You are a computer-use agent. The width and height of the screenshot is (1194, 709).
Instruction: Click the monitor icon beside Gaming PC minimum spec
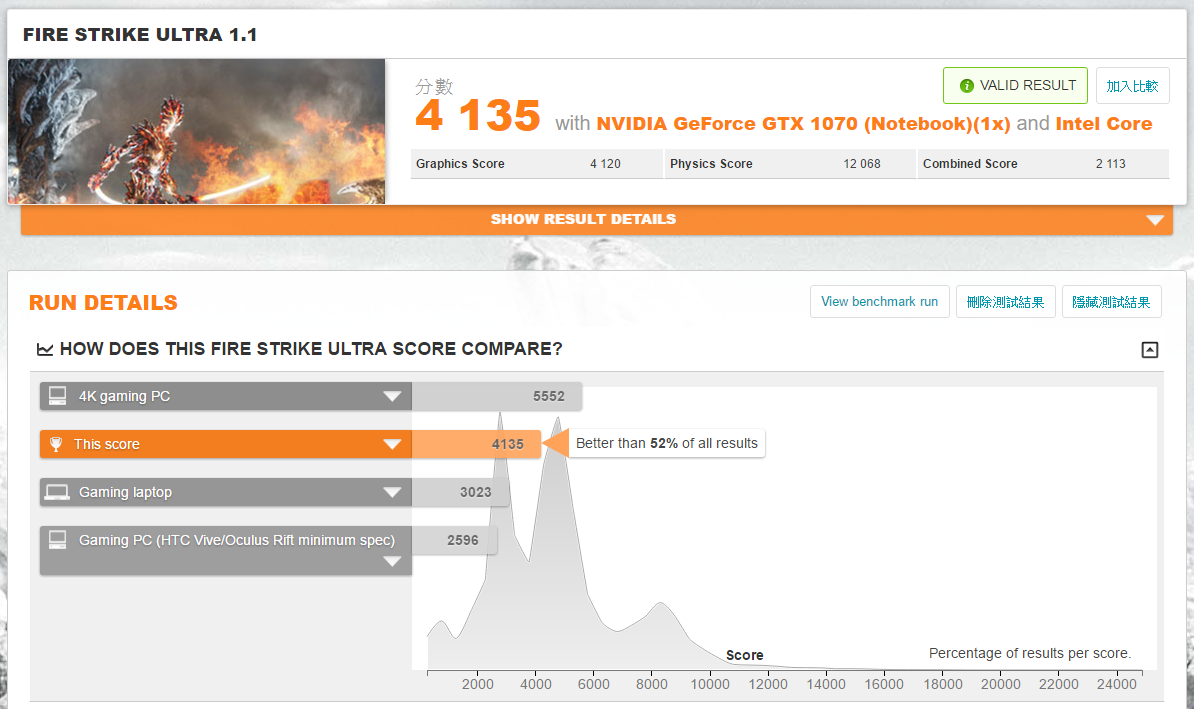click(57, 540)
